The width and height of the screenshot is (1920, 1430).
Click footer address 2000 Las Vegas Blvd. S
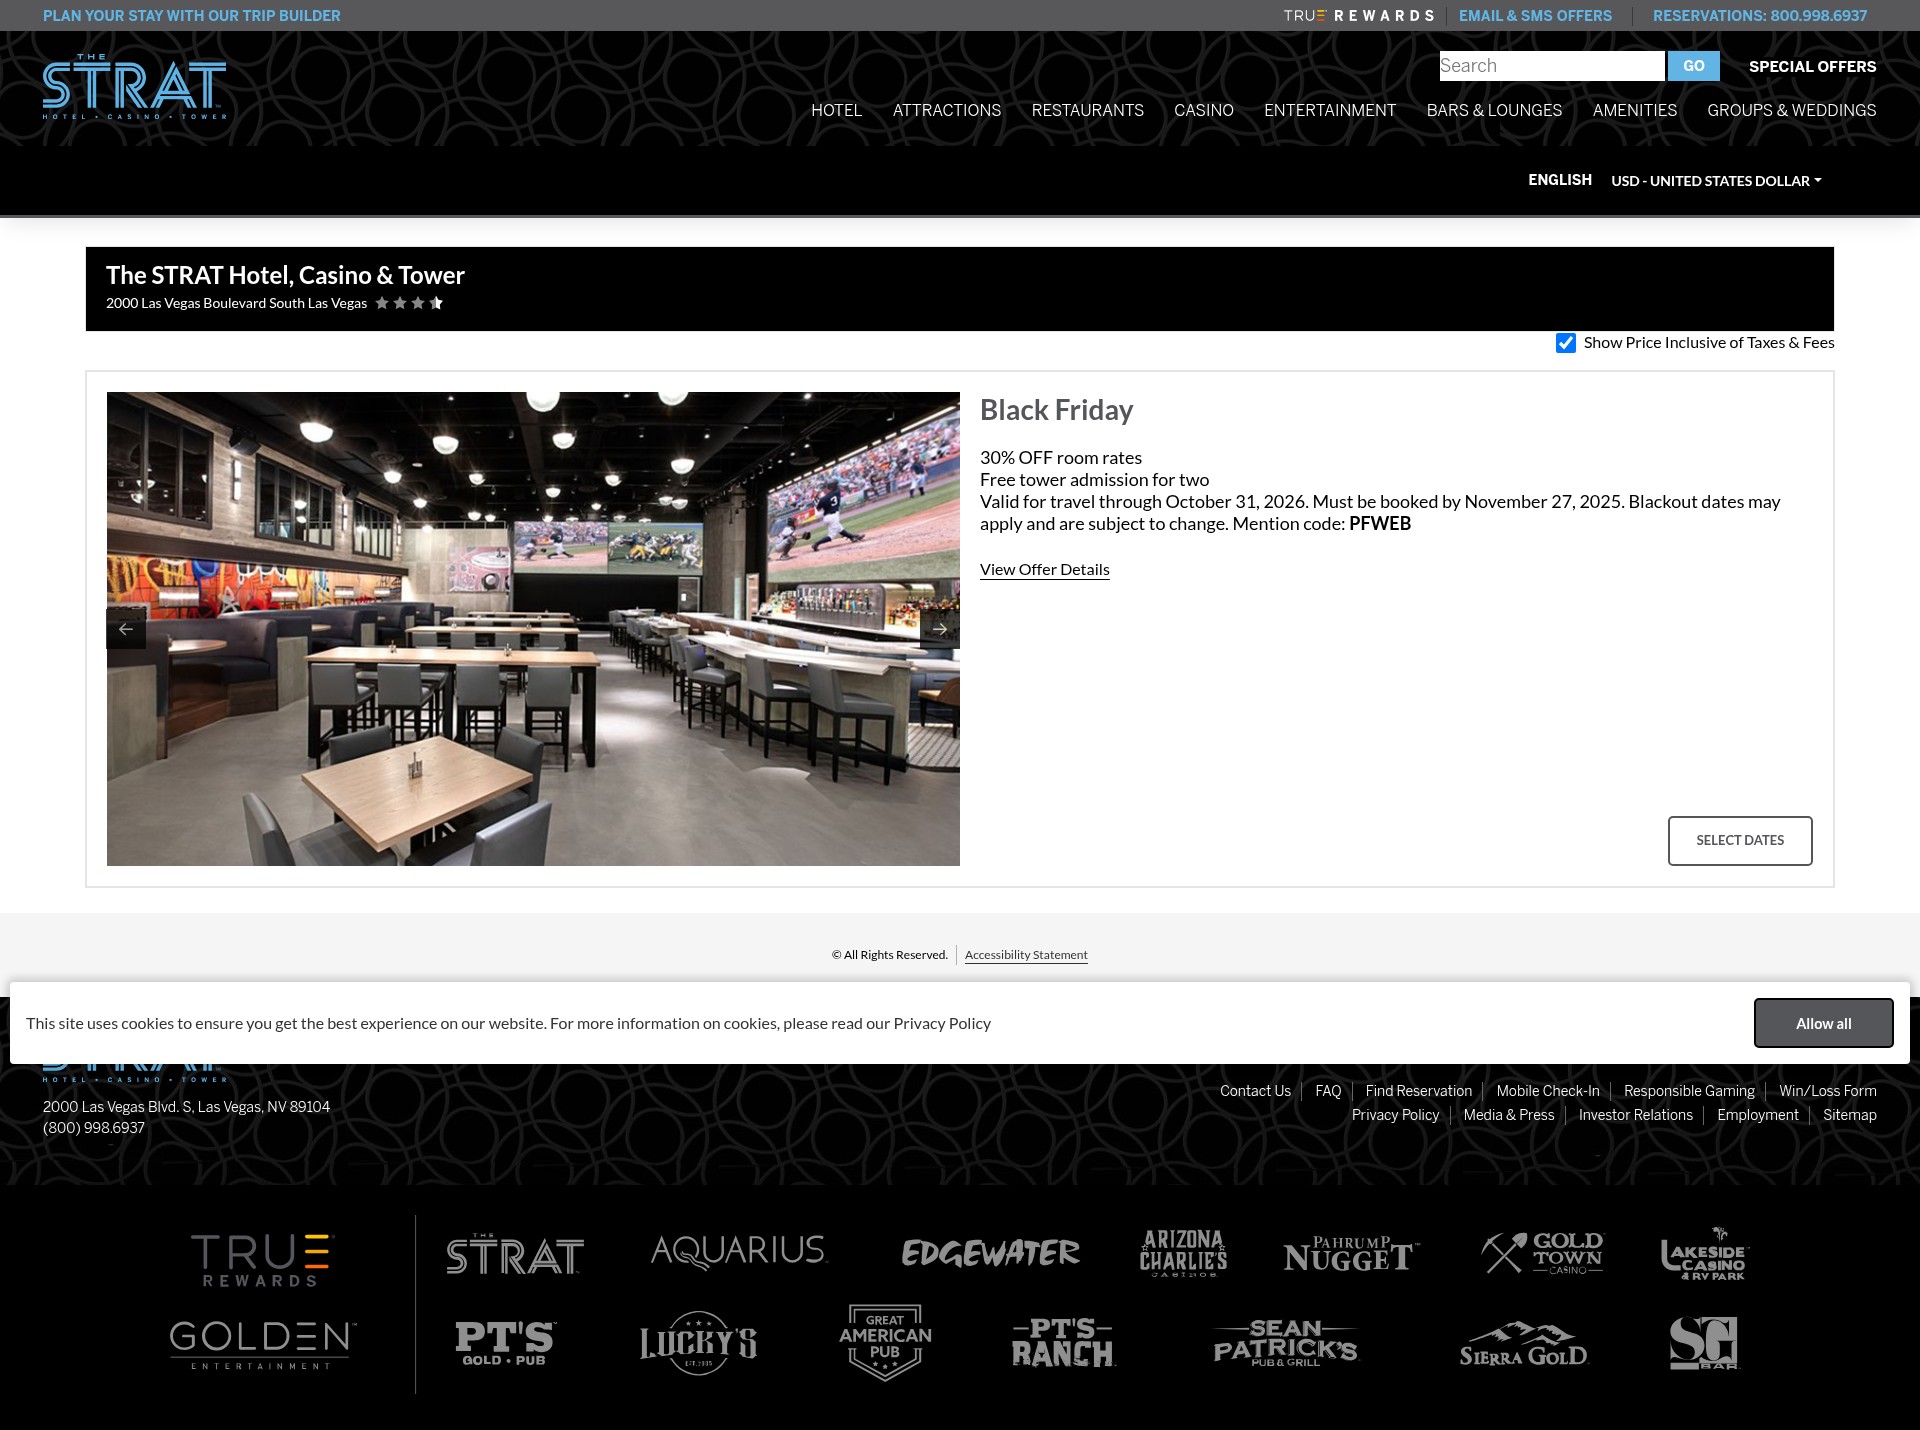(186, 1107)
